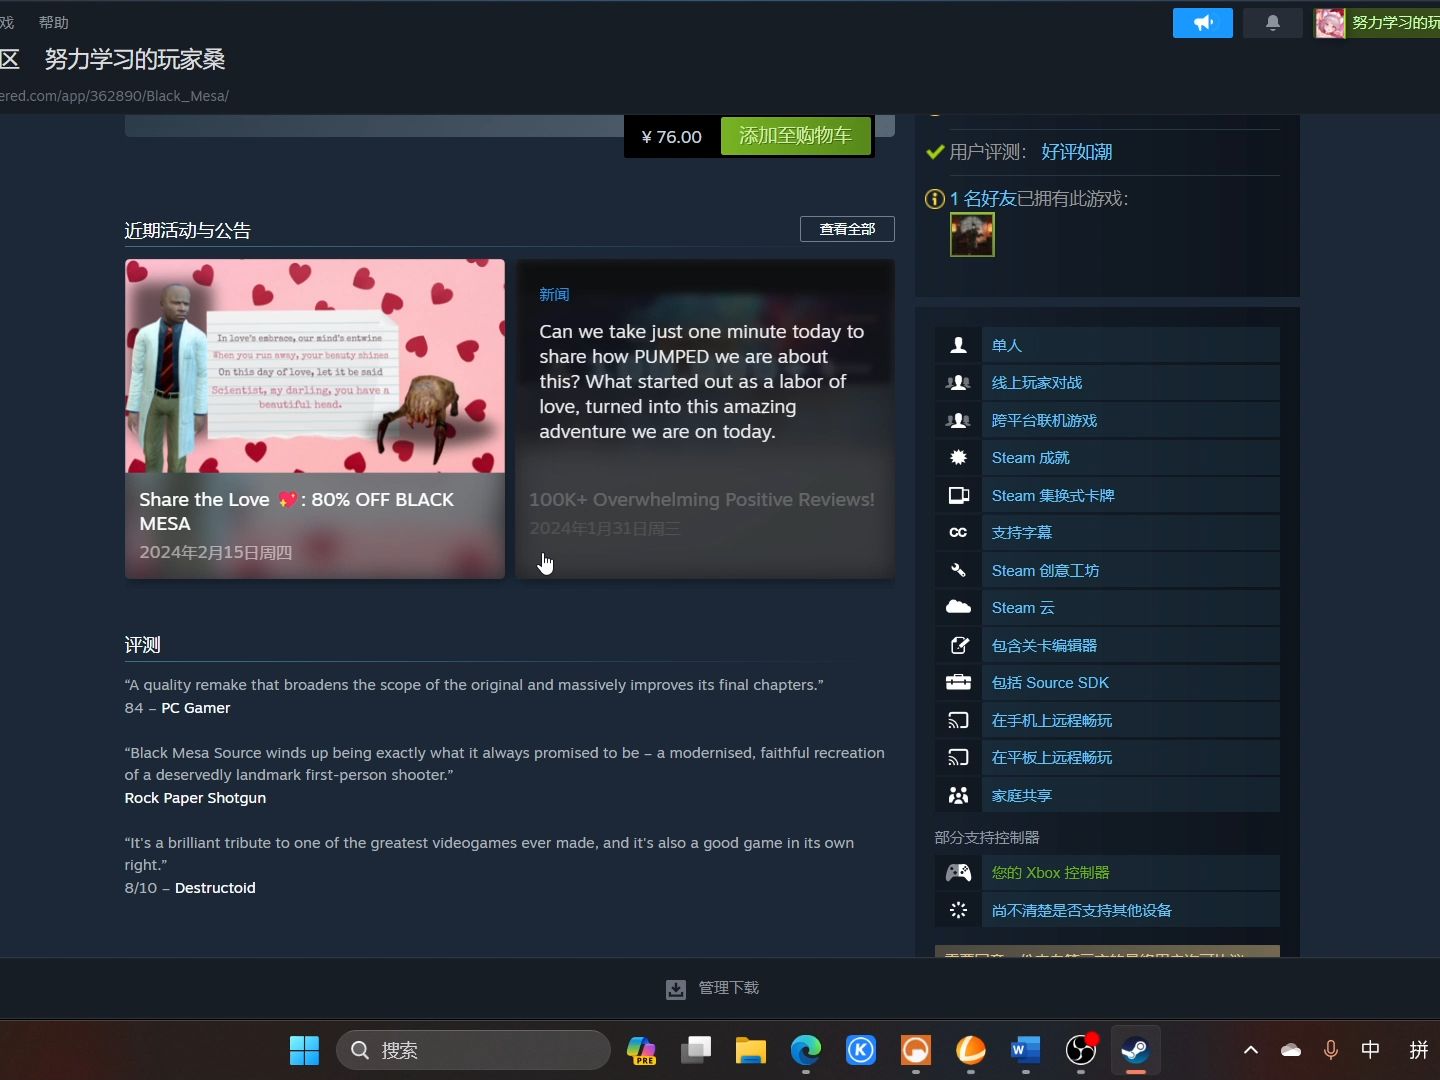Screen dimensions: 1440x1080
Task: Click the 家庭共享 family icon
Action: [x=958, y=795]
